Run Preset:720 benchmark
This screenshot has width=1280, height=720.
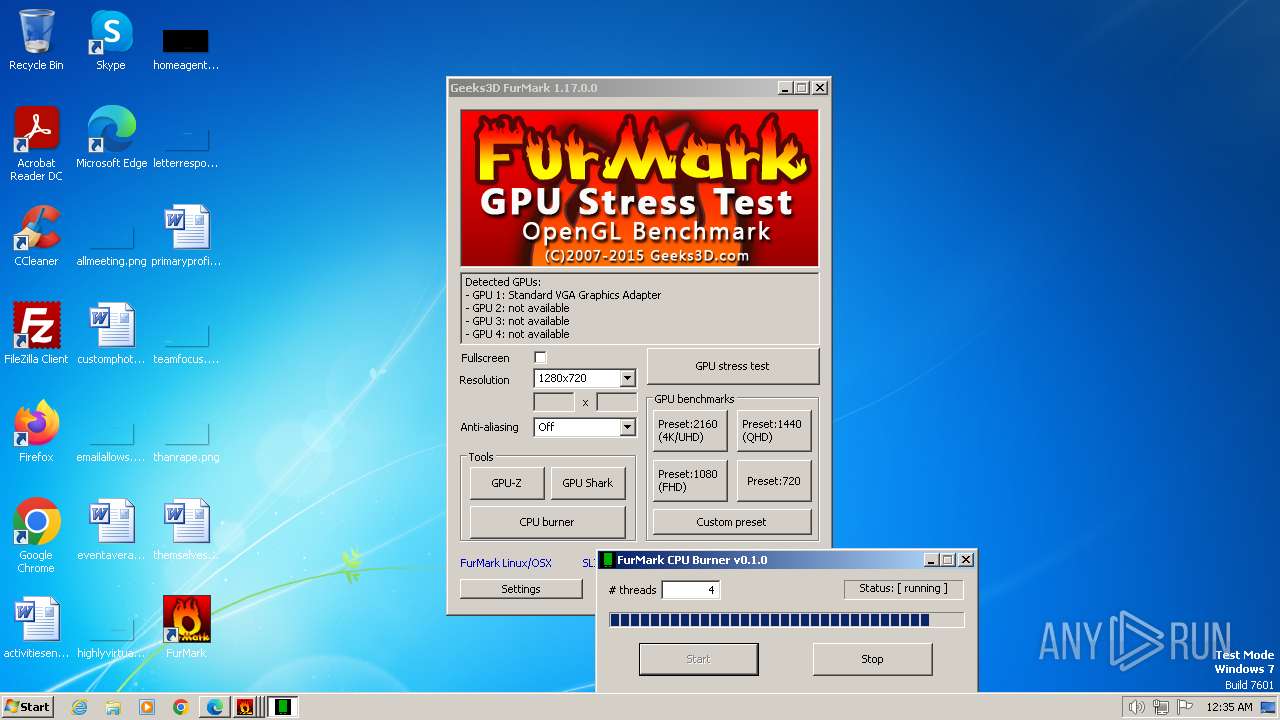[774, 481]
